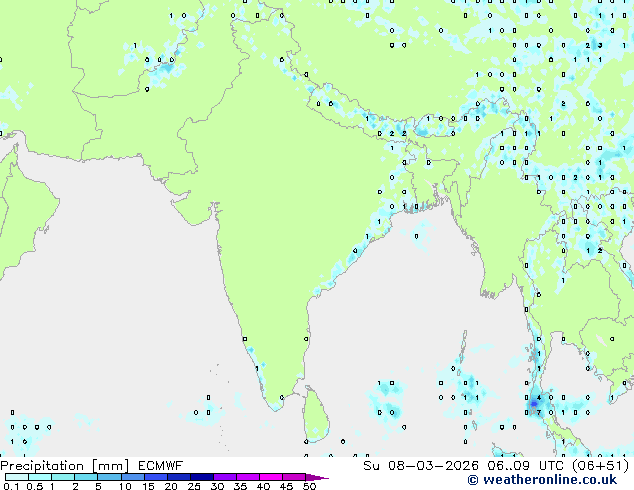Click the legend value label '10'

[x=125, y=486]
